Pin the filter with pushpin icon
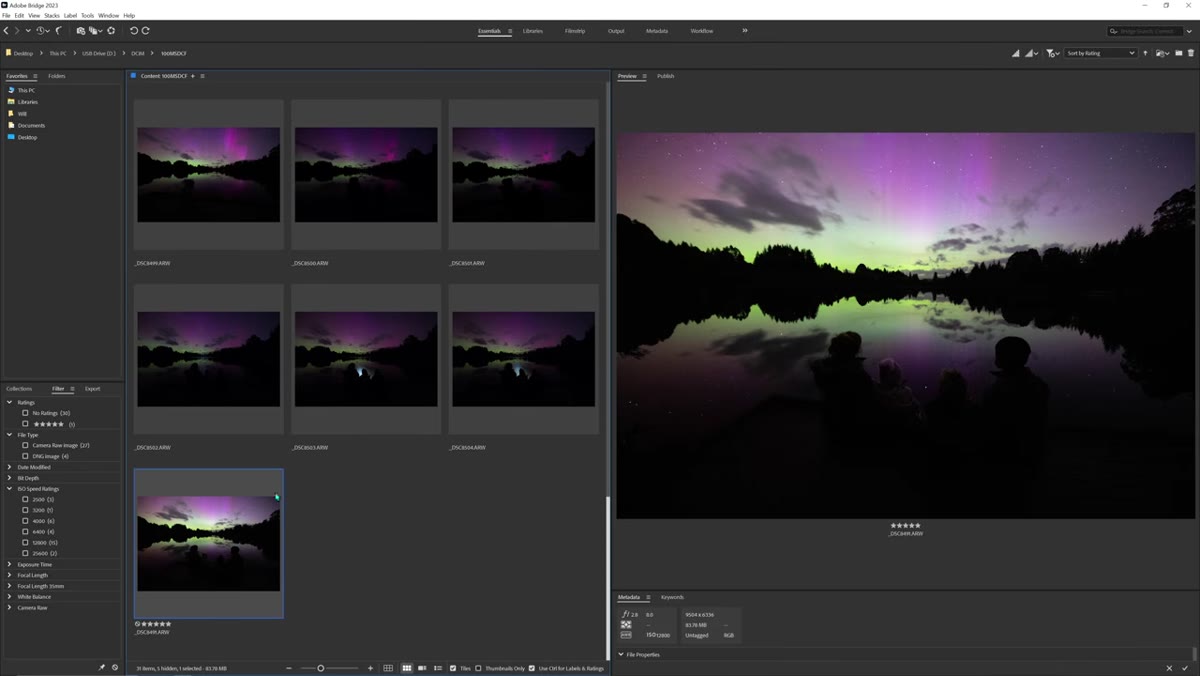The image size is (1200, 676). [101, 667]
